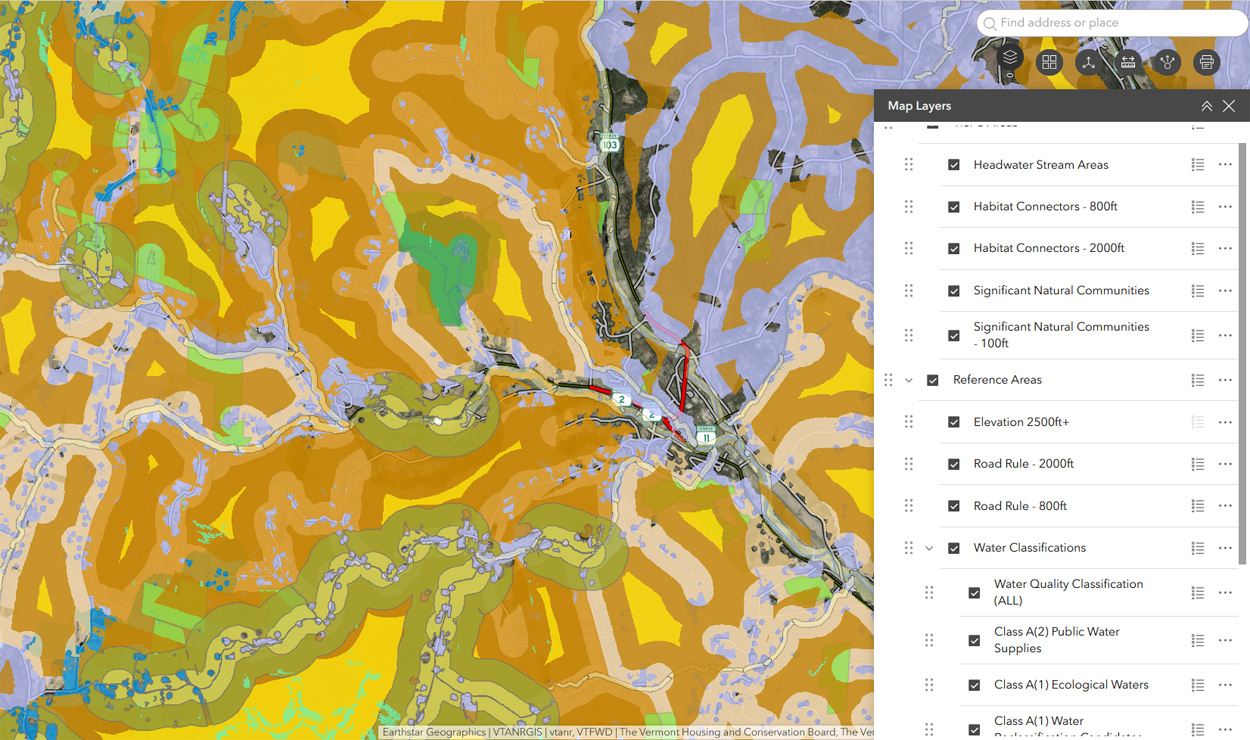Click the 'Road Rule - 800ft' layer name
1250x740 pixels.
(x=1019, y=506)
